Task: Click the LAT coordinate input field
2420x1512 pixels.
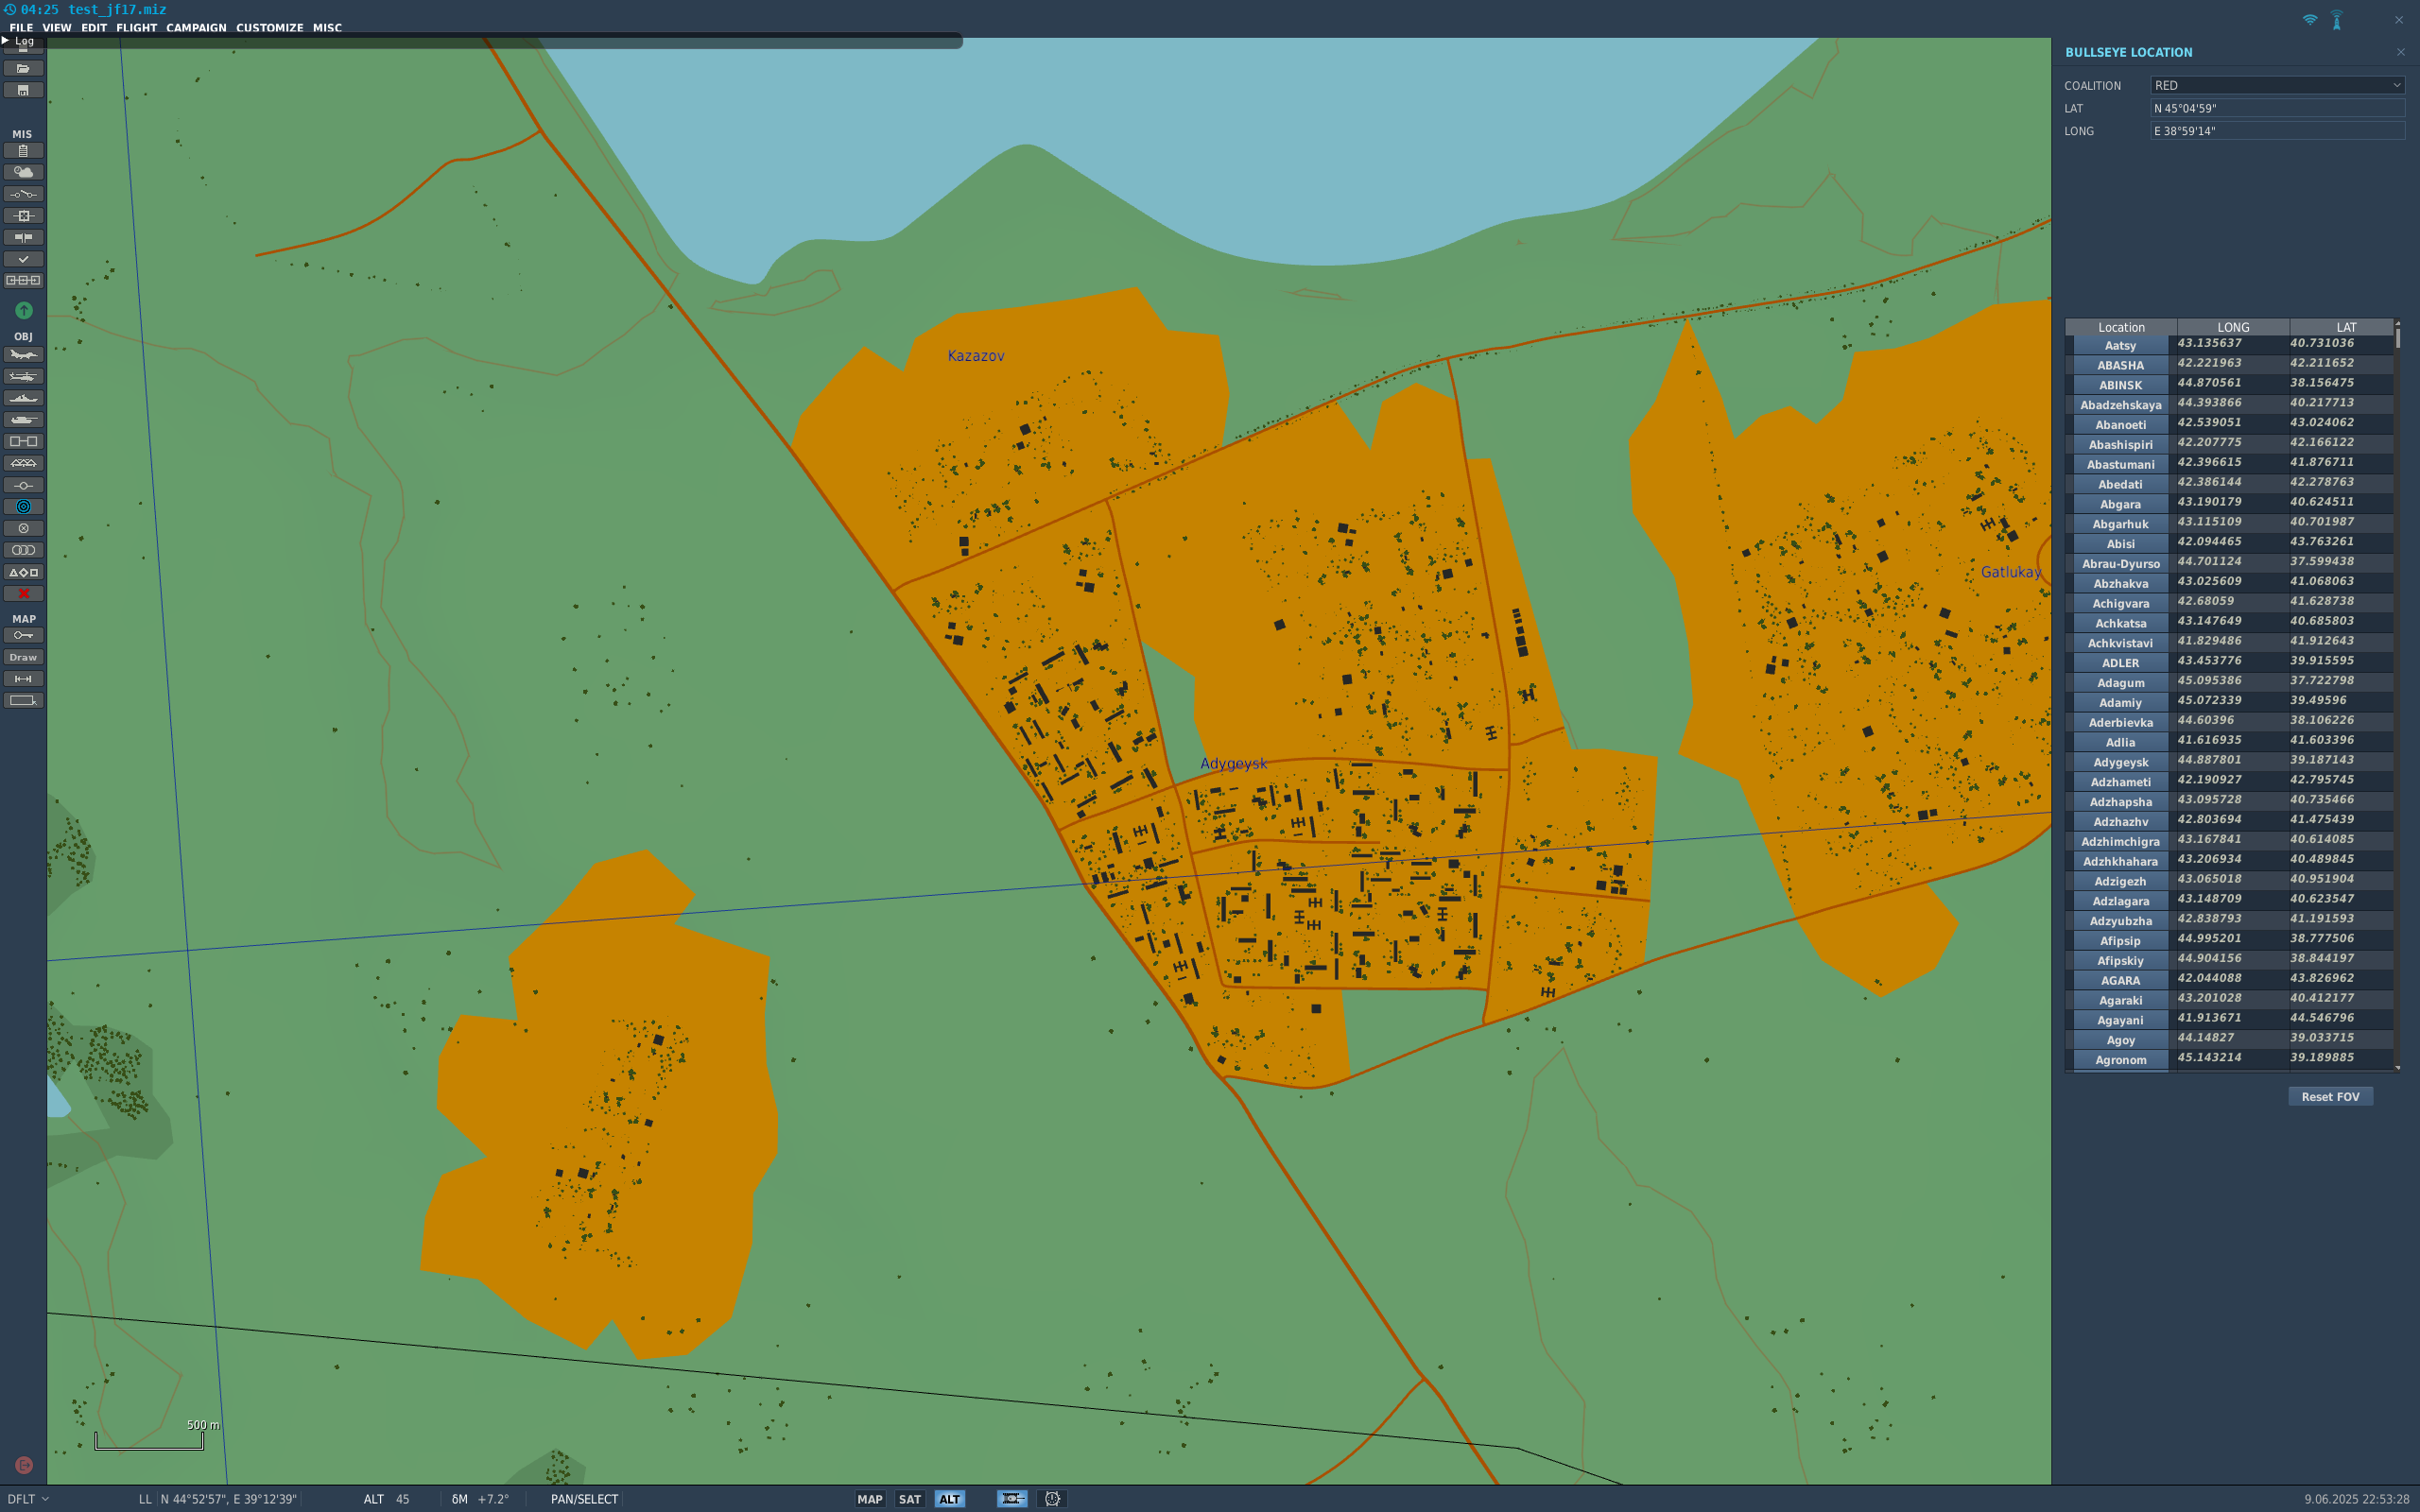Action: pyautogui.click(x=2277, y=108)
